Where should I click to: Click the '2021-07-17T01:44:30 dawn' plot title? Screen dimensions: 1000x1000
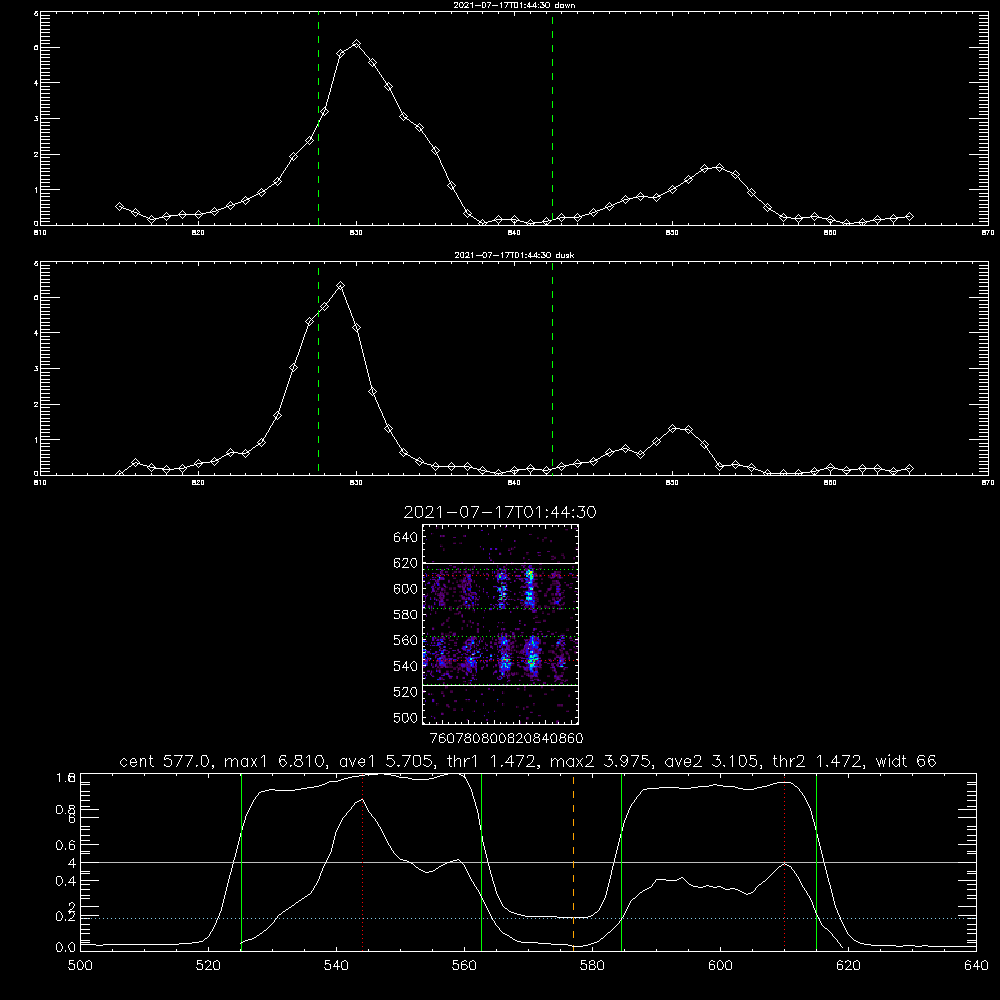click(514, 5)
